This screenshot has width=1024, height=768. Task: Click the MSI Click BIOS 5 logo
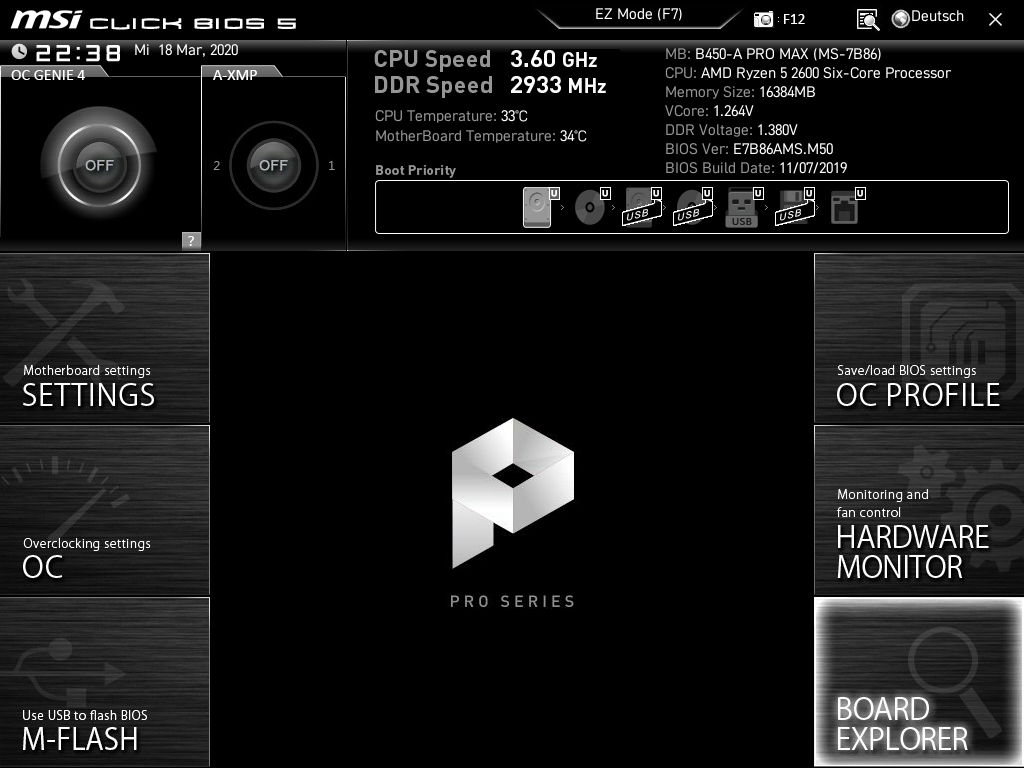click(x=154, y=20)
